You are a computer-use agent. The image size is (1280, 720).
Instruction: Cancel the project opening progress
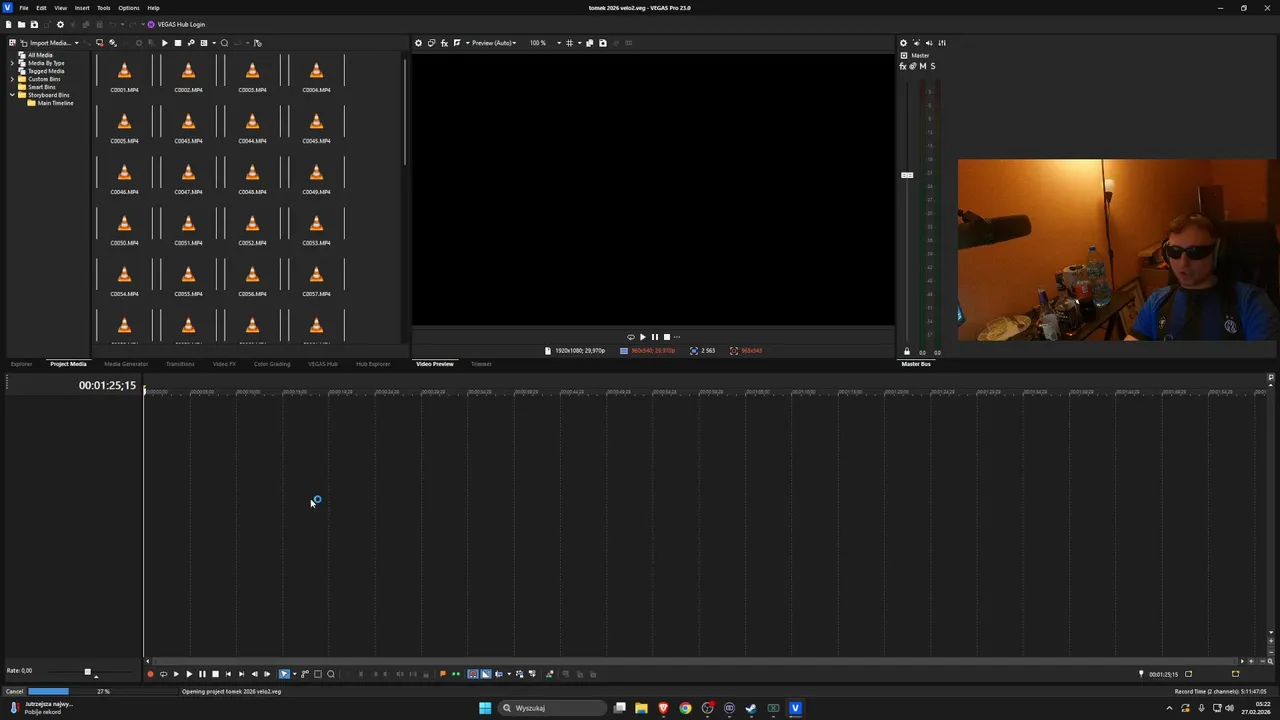tap(14, 691)
